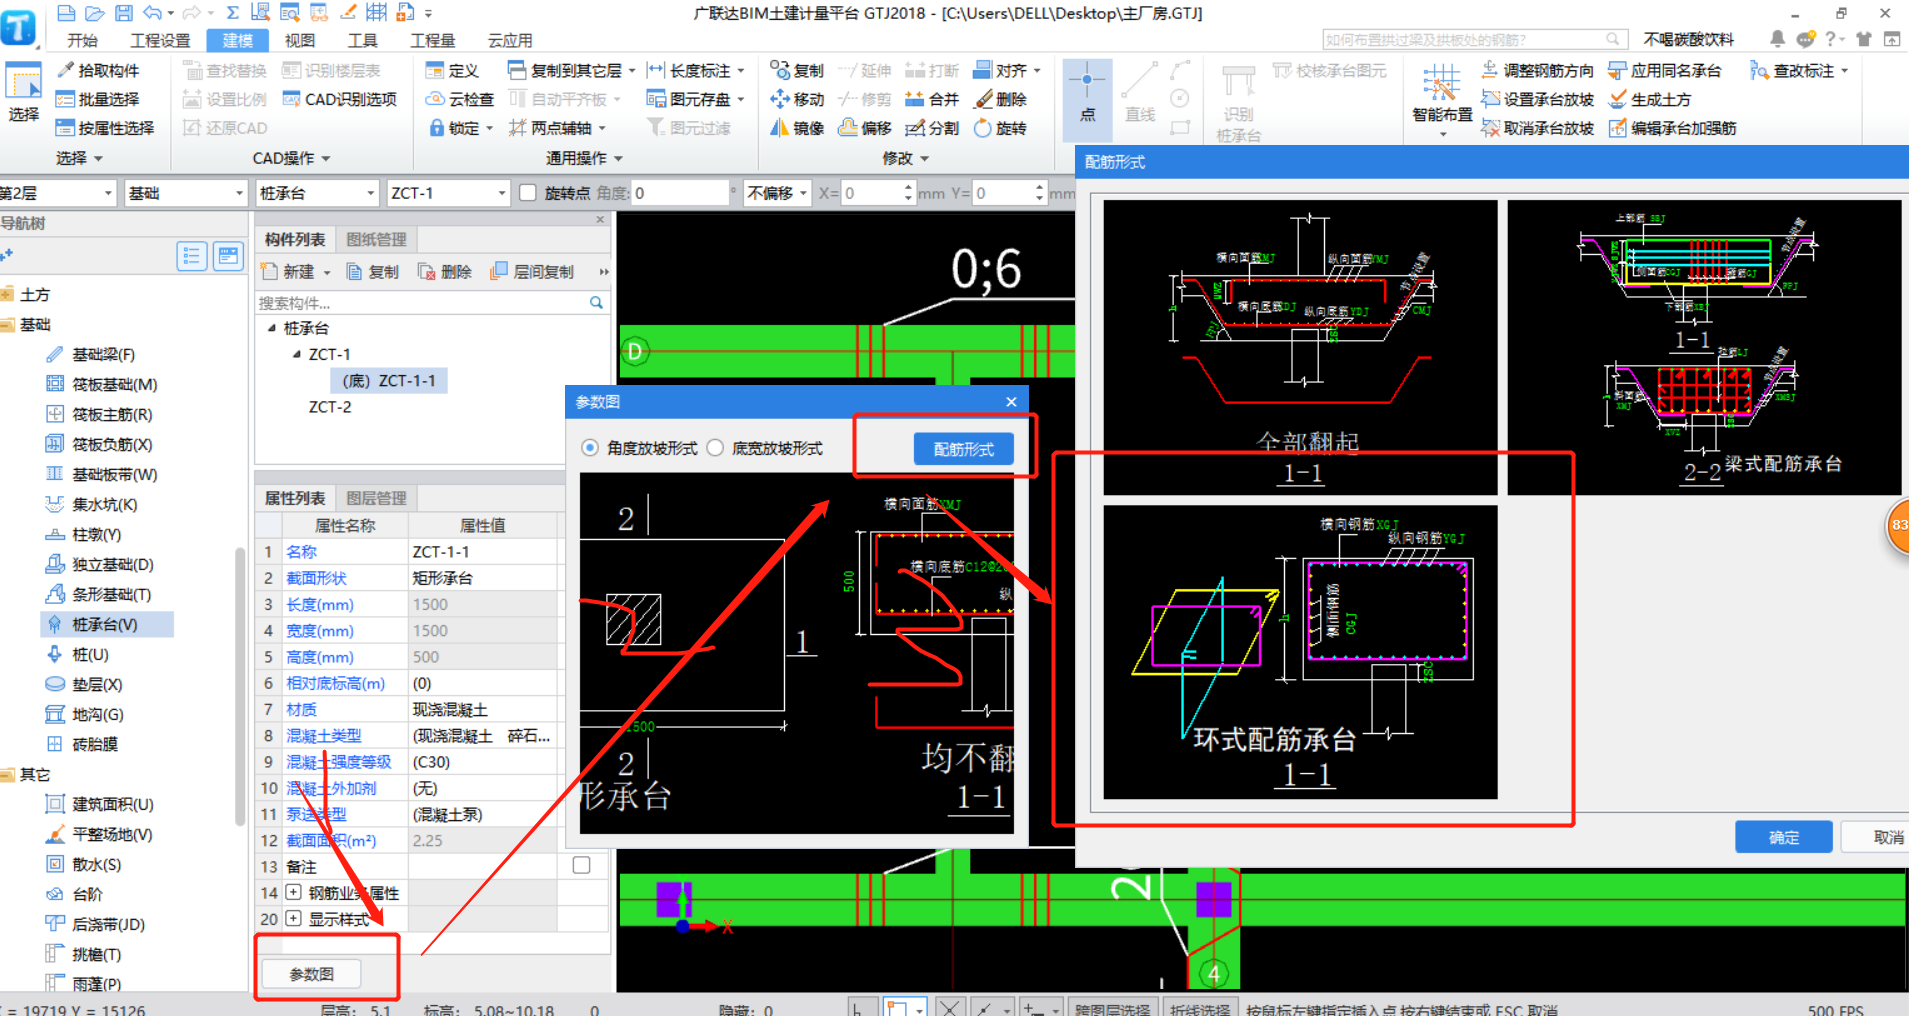Image resolution: width=1909 pixels, height=1016 pixels.
Task: Select the 镜像 mirror tool
Action: [x=797, y=128]
